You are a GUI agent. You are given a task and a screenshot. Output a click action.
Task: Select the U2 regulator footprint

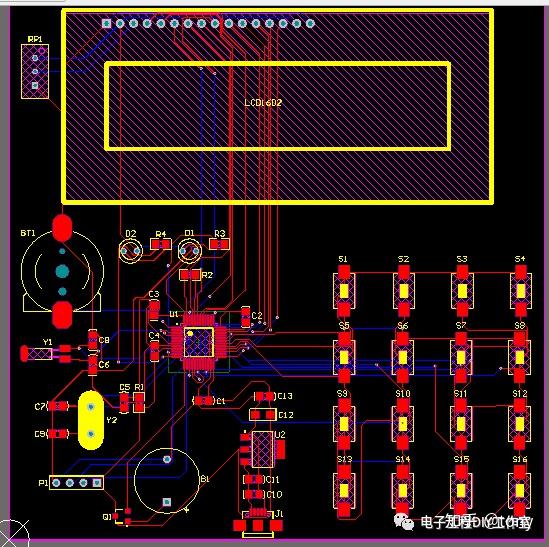262,449
